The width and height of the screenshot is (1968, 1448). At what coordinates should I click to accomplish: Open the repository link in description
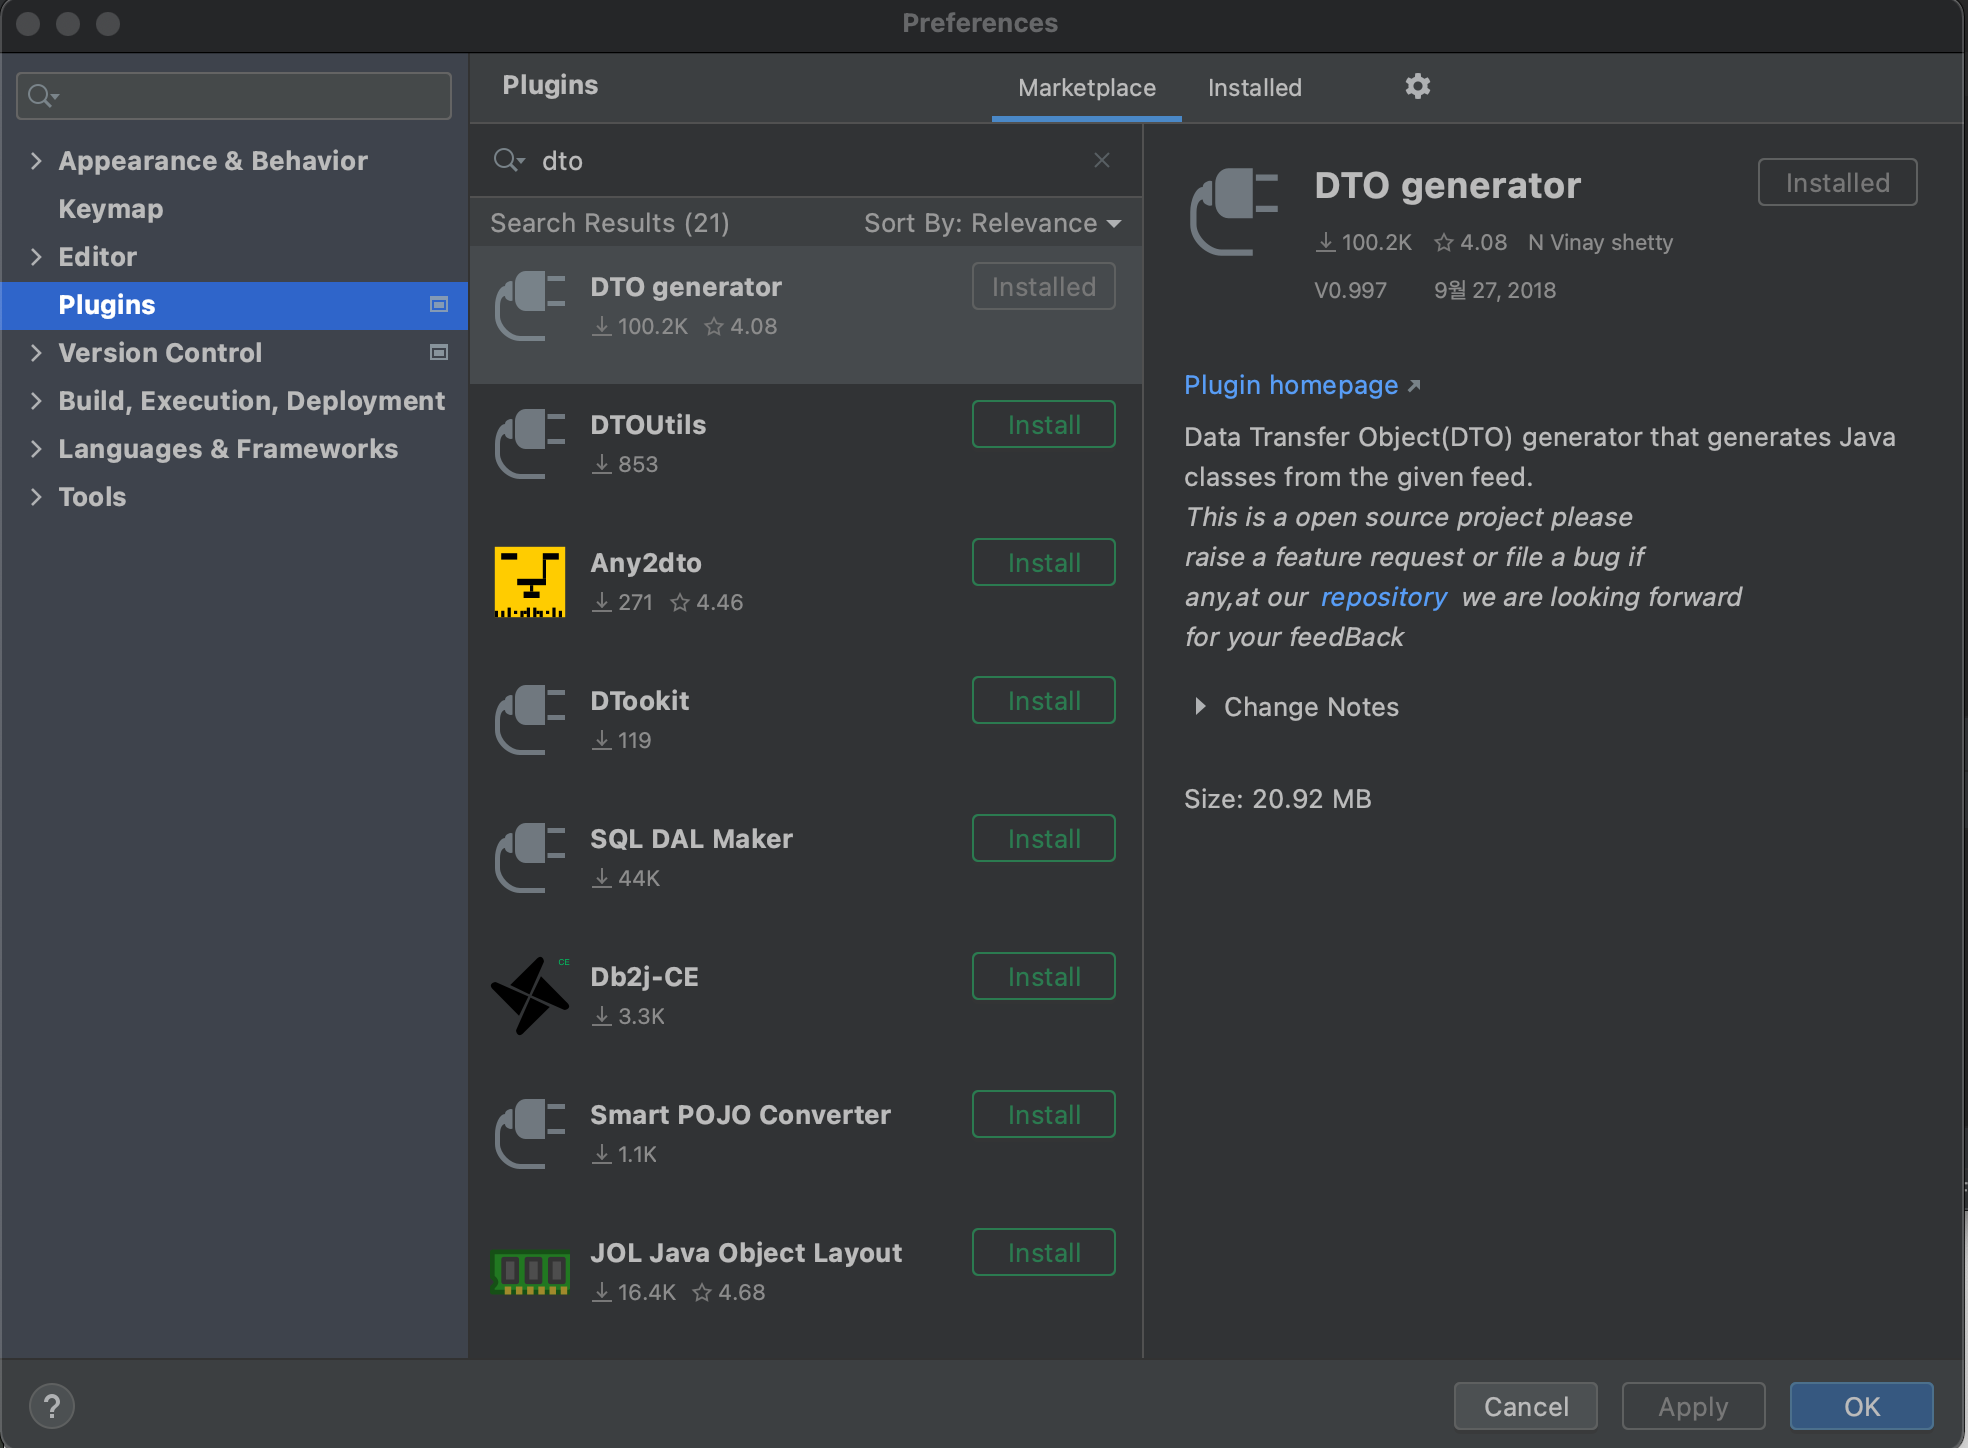point(1383,597)
